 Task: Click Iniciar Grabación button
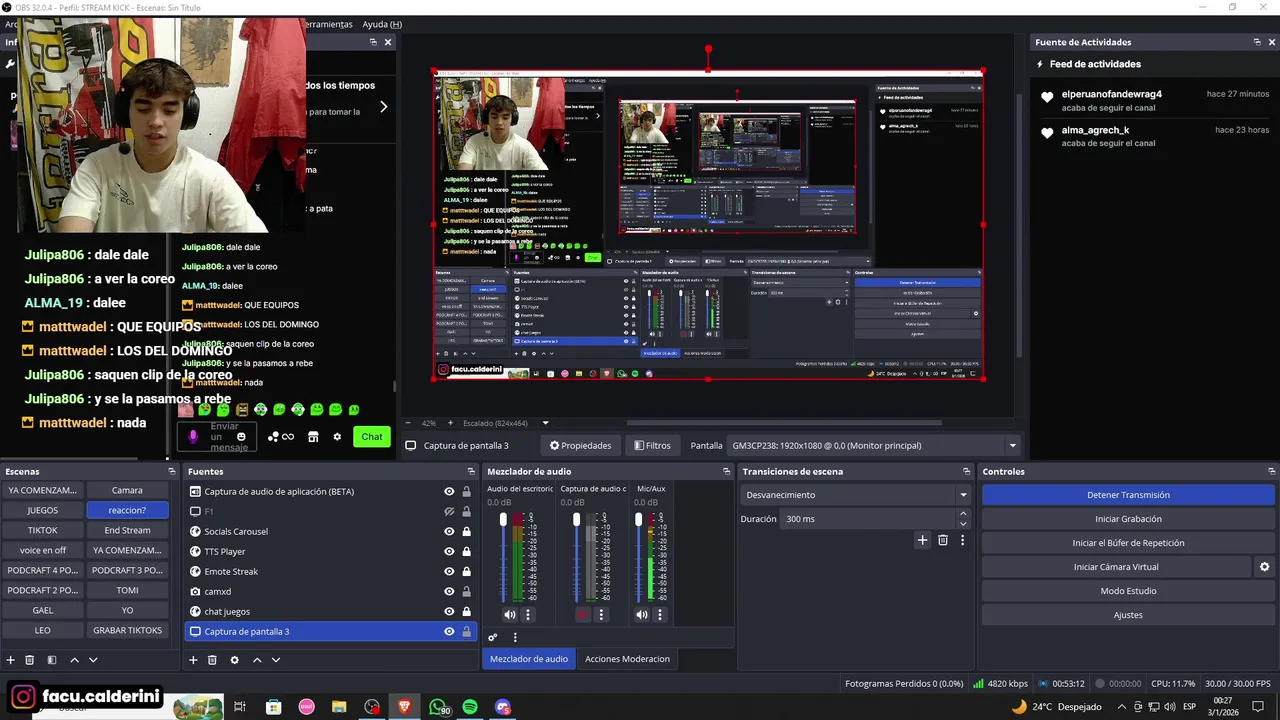tap(1128, 519)
